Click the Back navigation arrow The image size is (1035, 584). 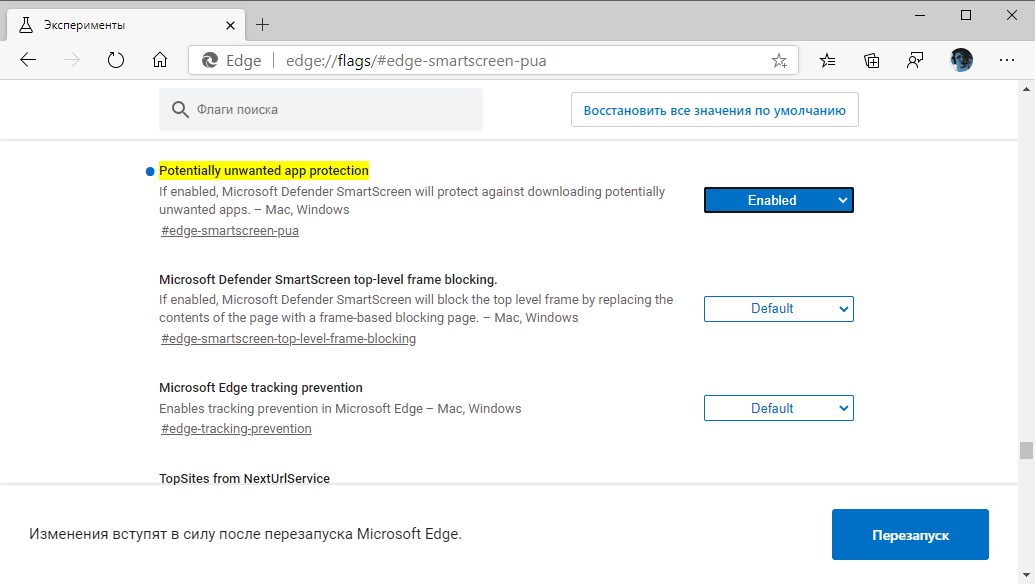click(27, 59)
